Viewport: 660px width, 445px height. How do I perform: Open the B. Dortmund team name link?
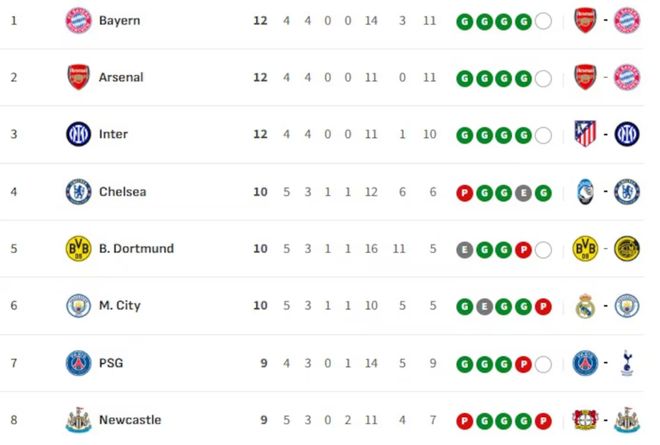point(136,248)
